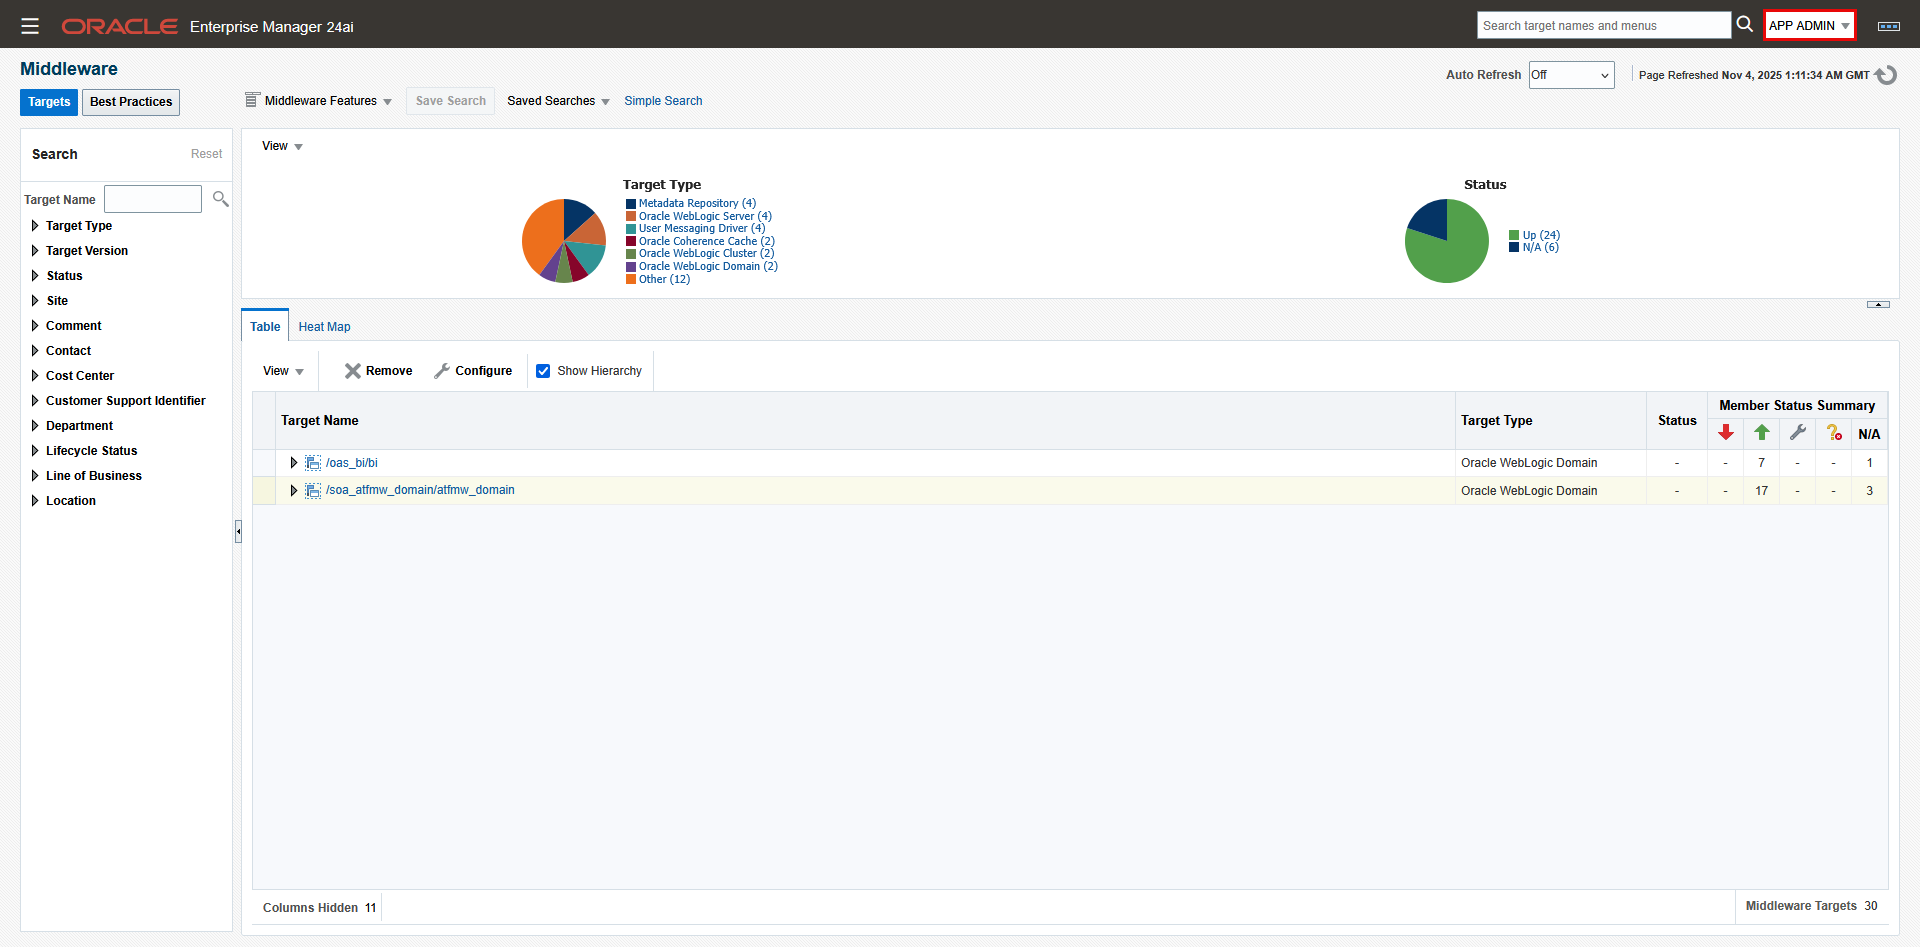
Task: Click the Remove icon above the table
Action: pos(351,370)
